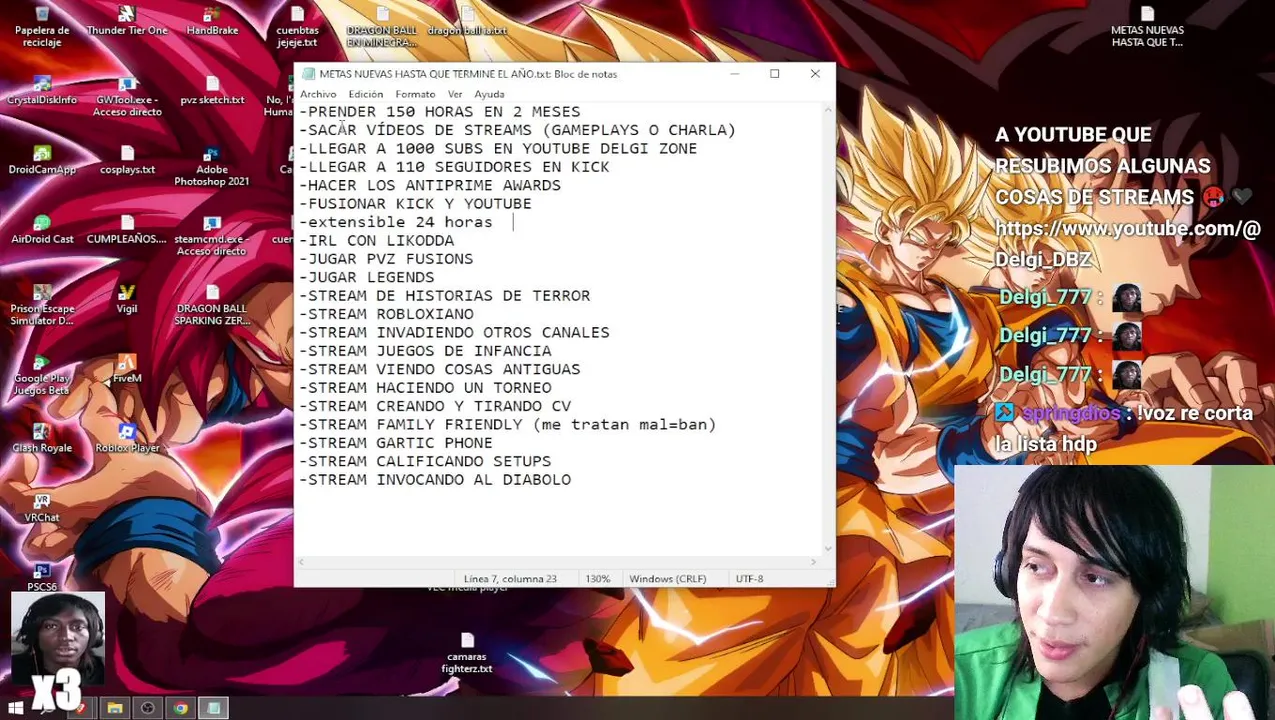Select the cosplays.txt desktop file
Viewport: 1275px width, 720px height.
(127, 160)
